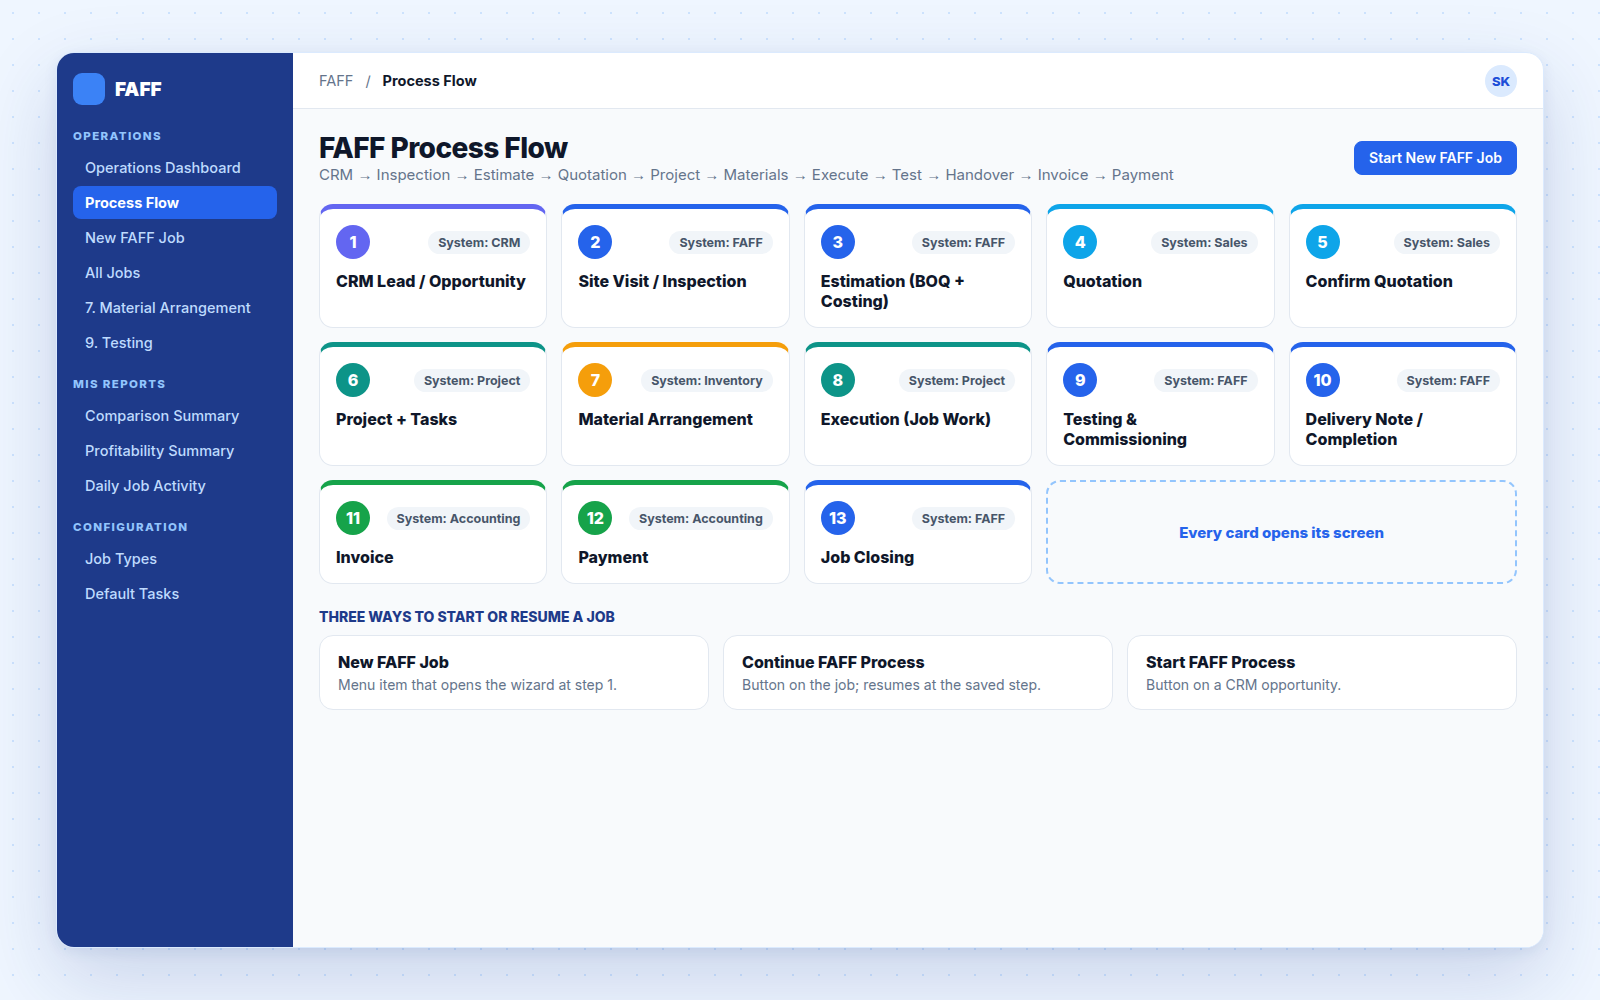Image resolution: width=1600 pixels, height=1000 pixels.
Task: Click the Continue FAFF Process card
Action: (918, 673)
